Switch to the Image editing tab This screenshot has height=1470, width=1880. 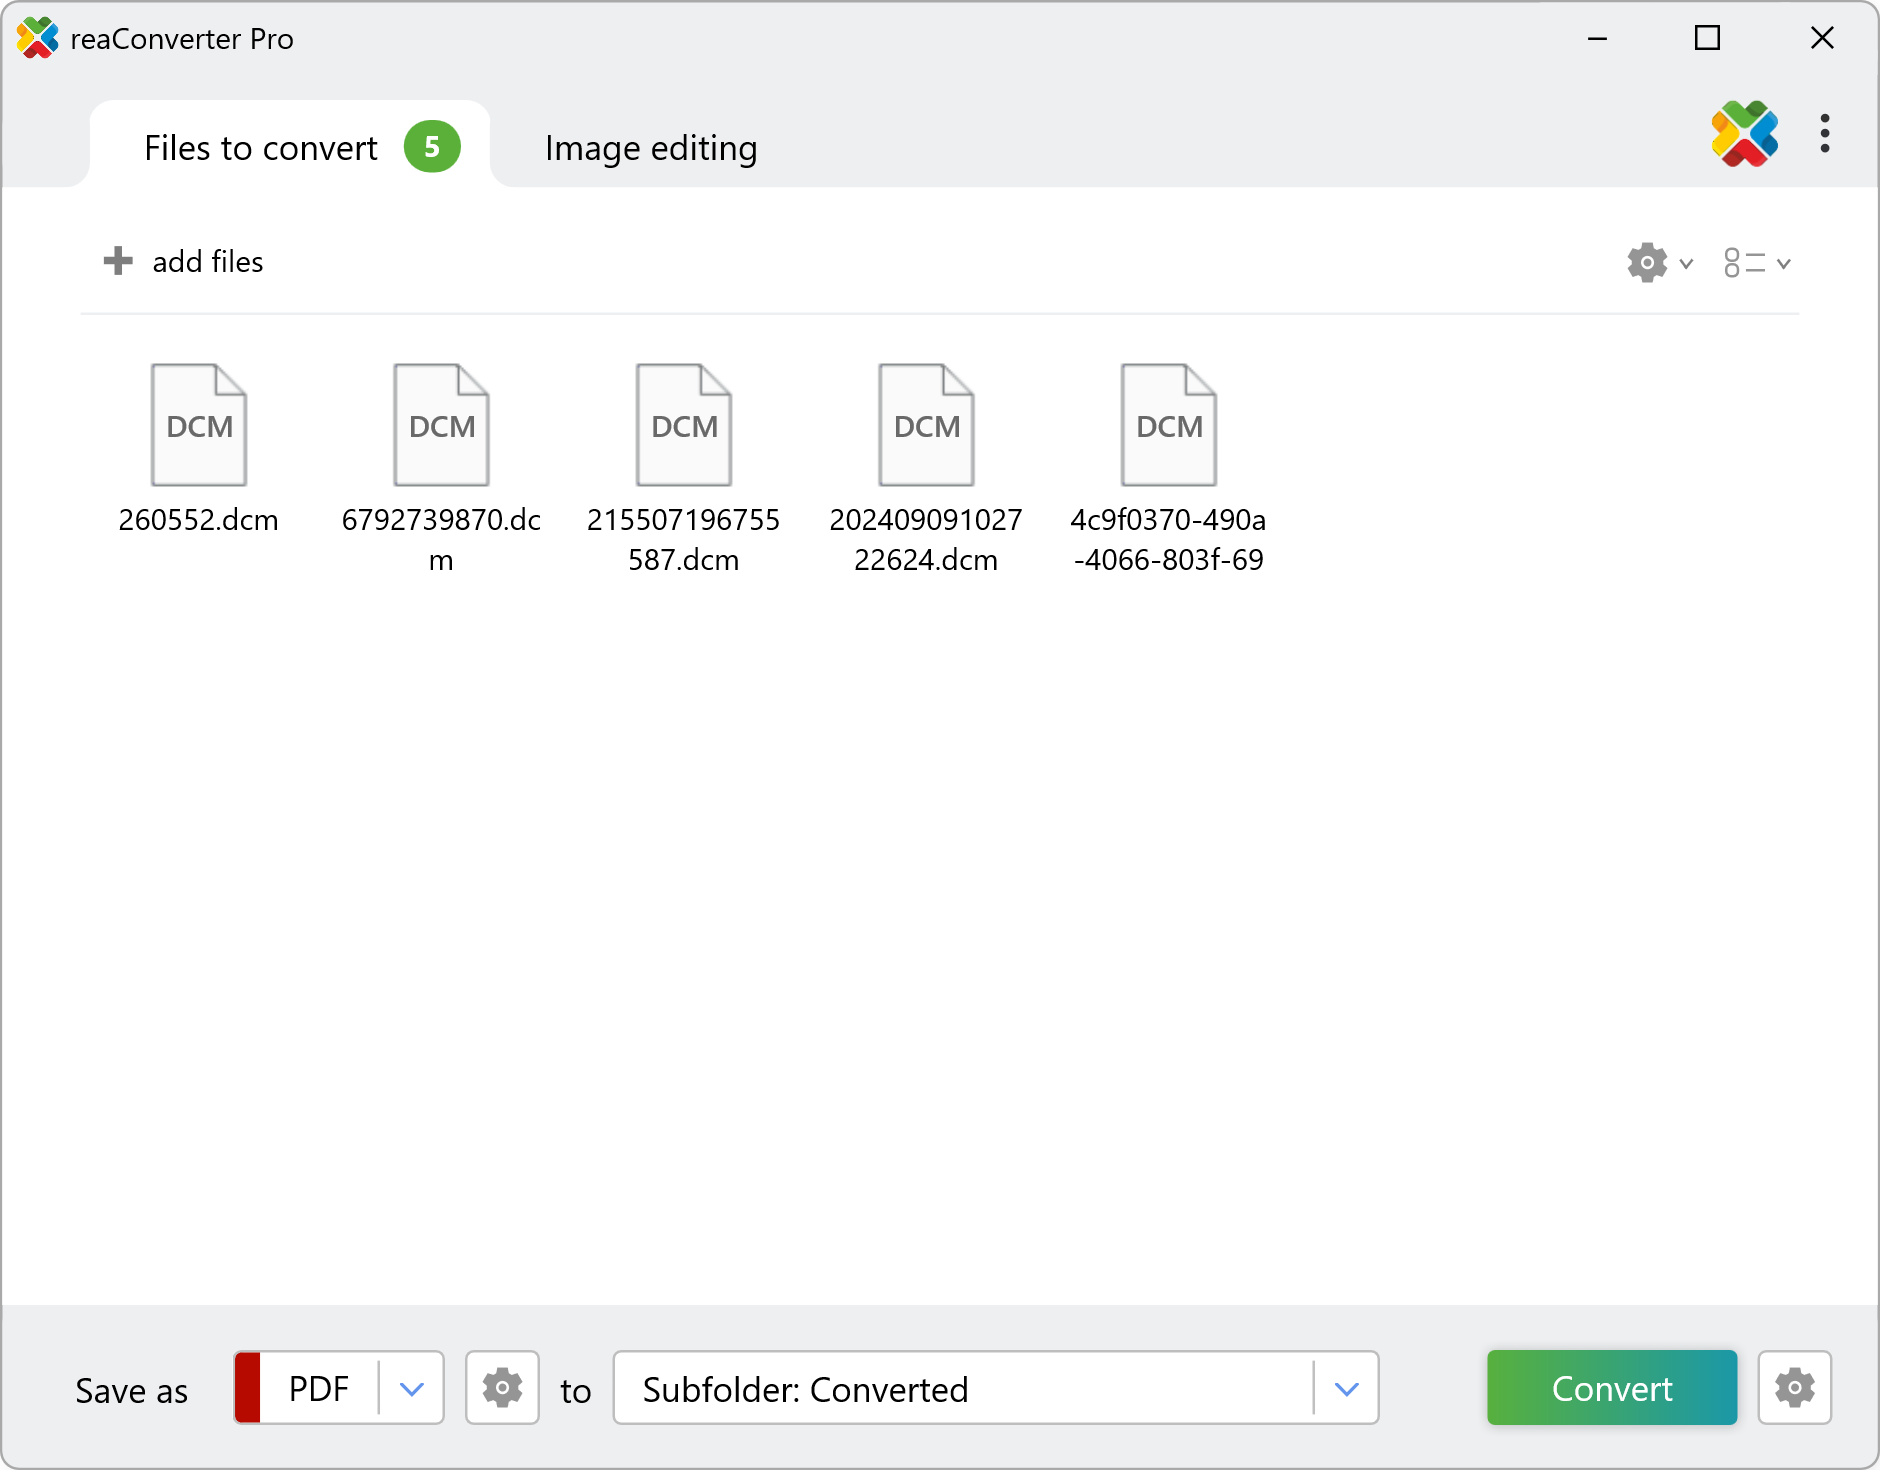click(x=650, y=147)
